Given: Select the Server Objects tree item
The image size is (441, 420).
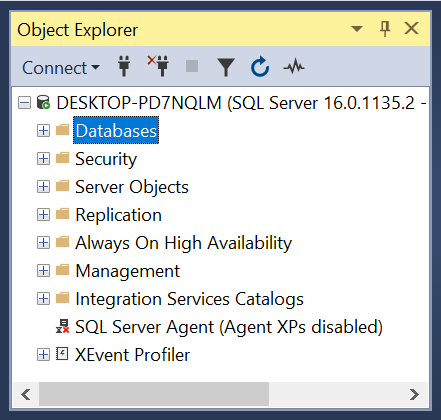Looking at the screenshot, I should (x=132, y=187).
